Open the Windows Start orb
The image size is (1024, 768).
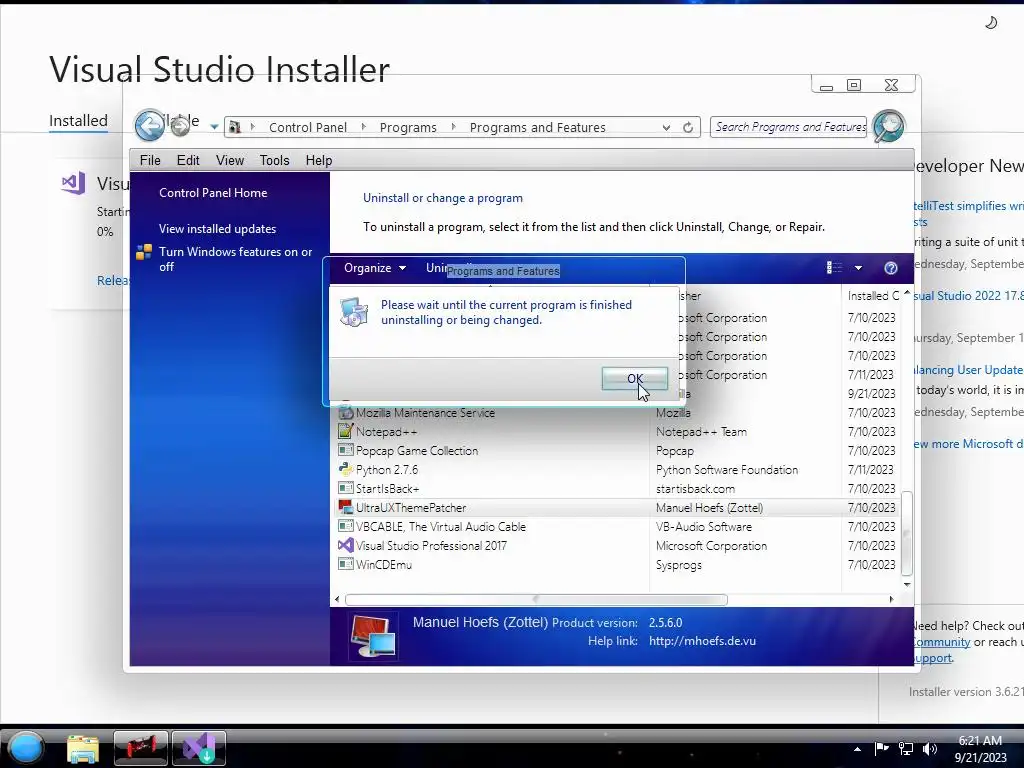[25, 748]
